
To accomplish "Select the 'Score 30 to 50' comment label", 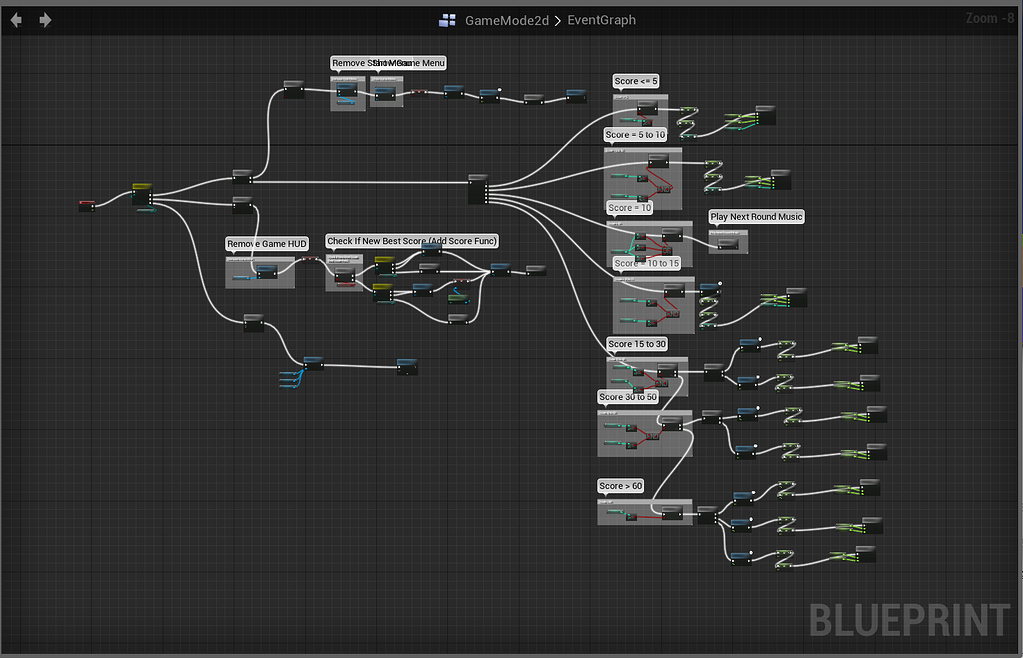I will pos(628,396).
